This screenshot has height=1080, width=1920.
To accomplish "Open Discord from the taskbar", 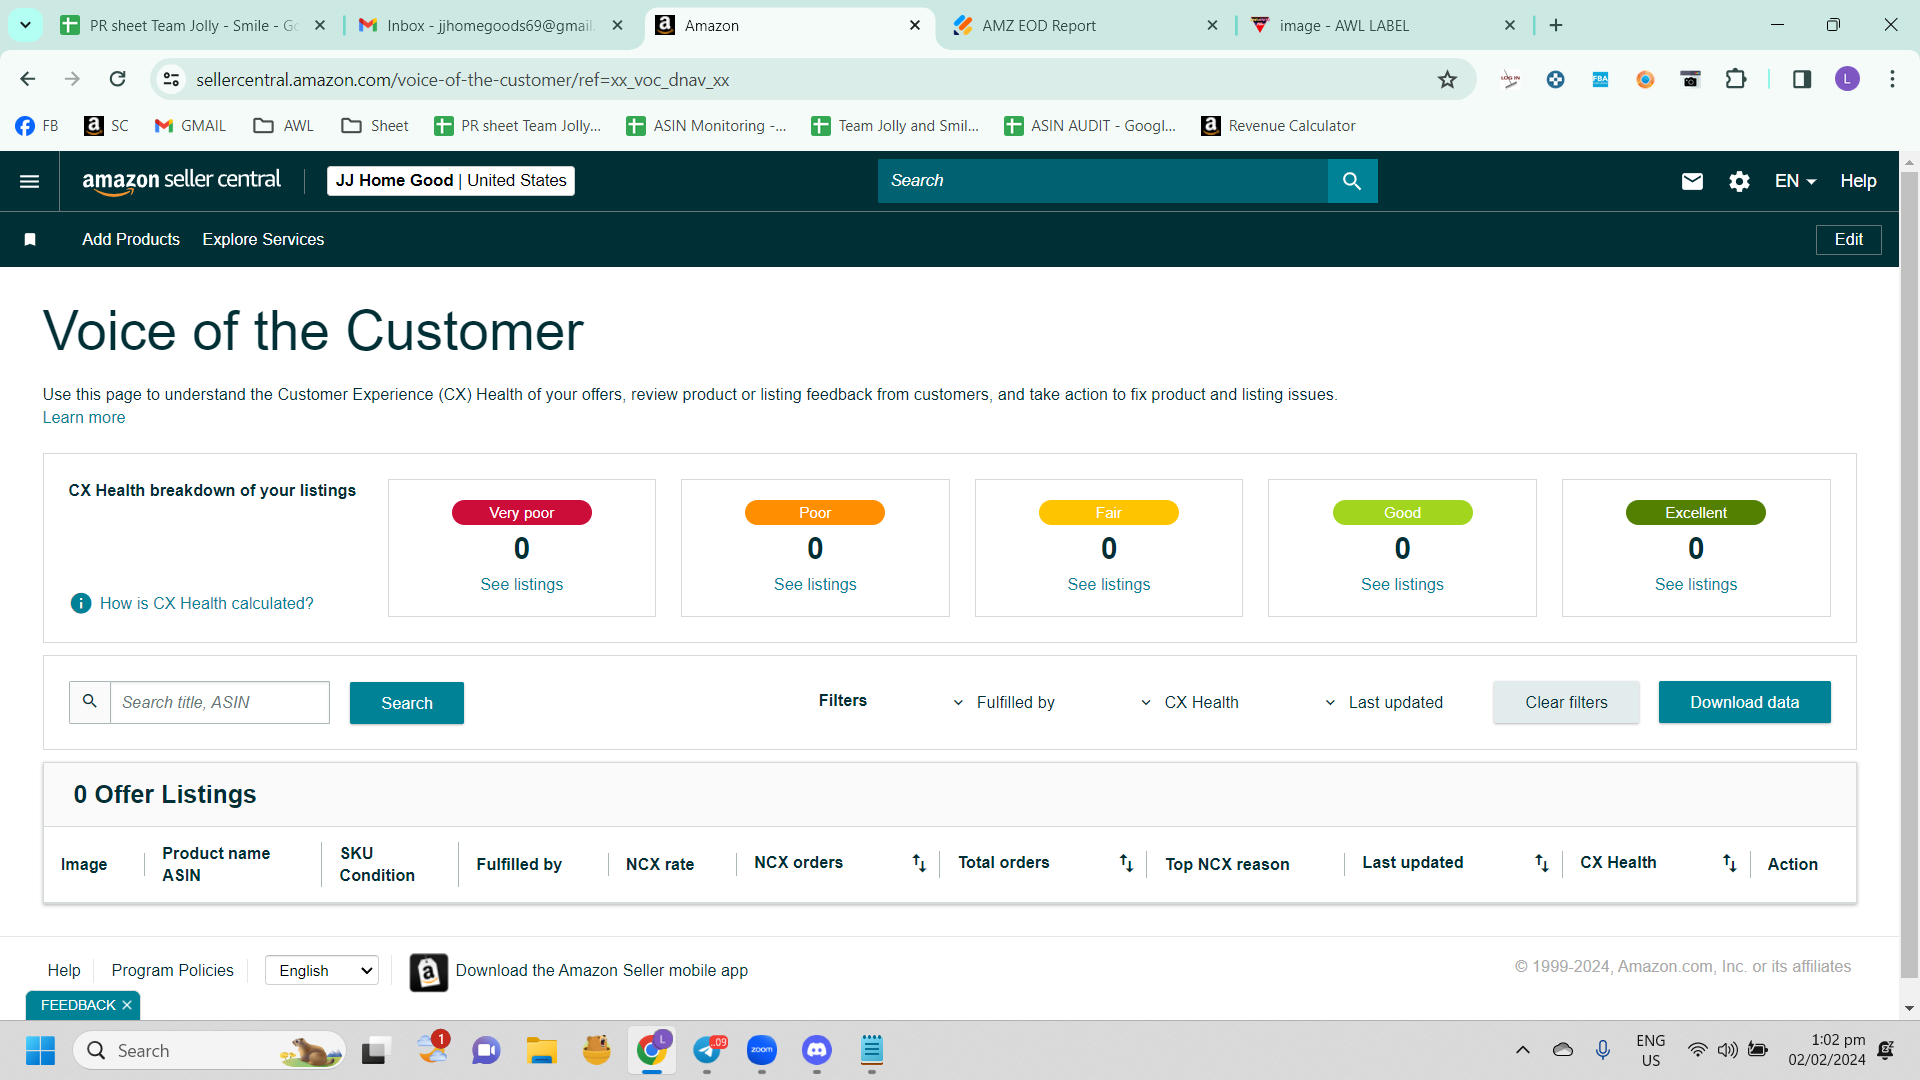I will [817, 1050].
